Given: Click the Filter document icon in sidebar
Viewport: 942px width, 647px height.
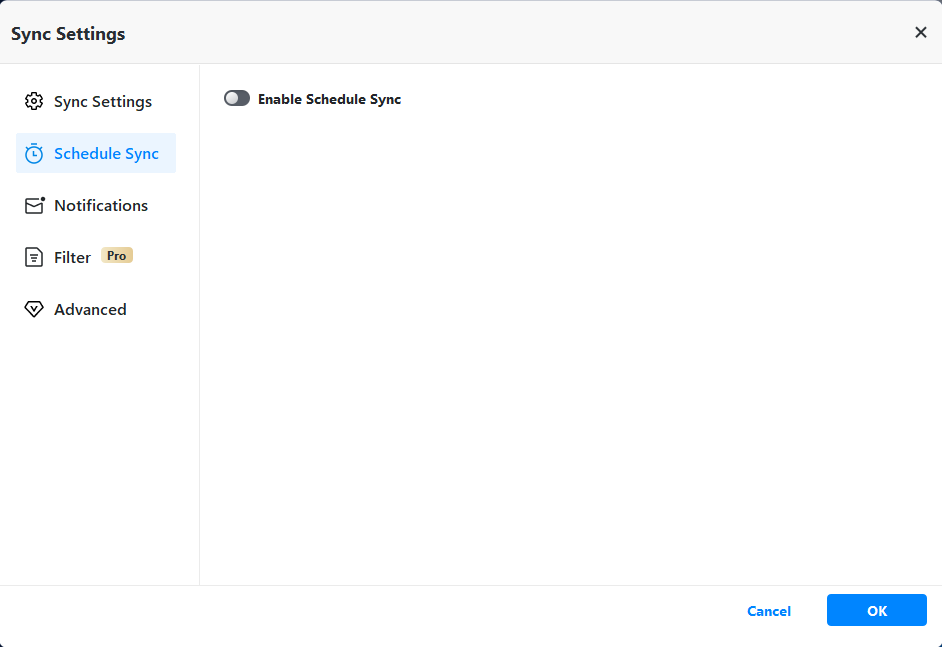Looking at the screenshot, I should [34, 257].
